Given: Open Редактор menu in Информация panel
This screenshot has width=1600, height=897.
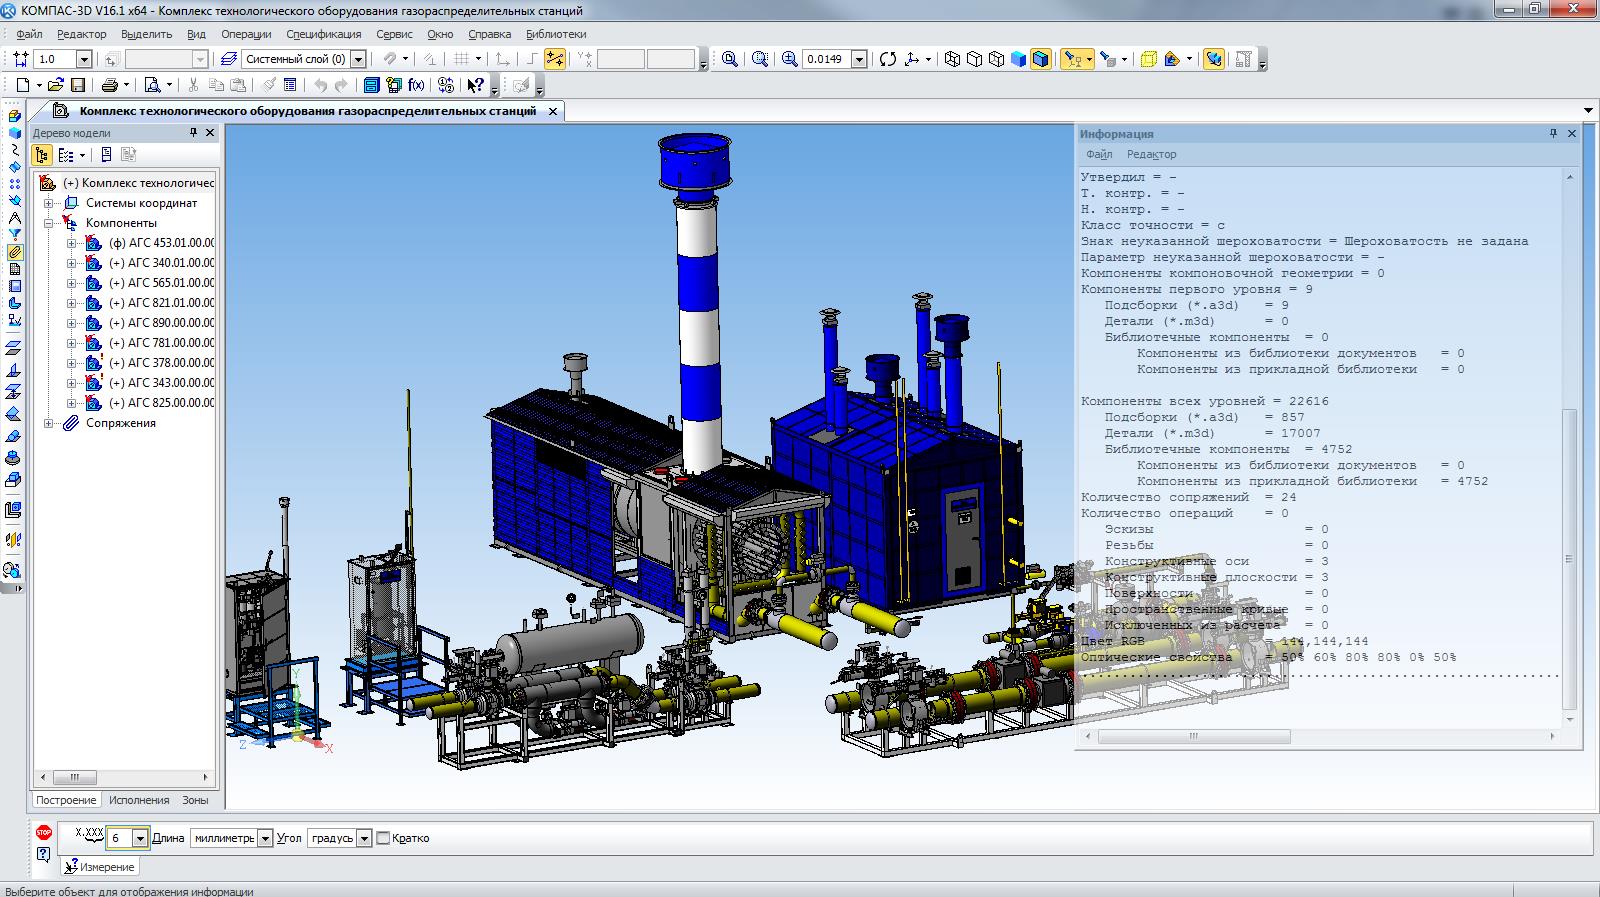Looking at the screenshot, I should click(1151, 154).
